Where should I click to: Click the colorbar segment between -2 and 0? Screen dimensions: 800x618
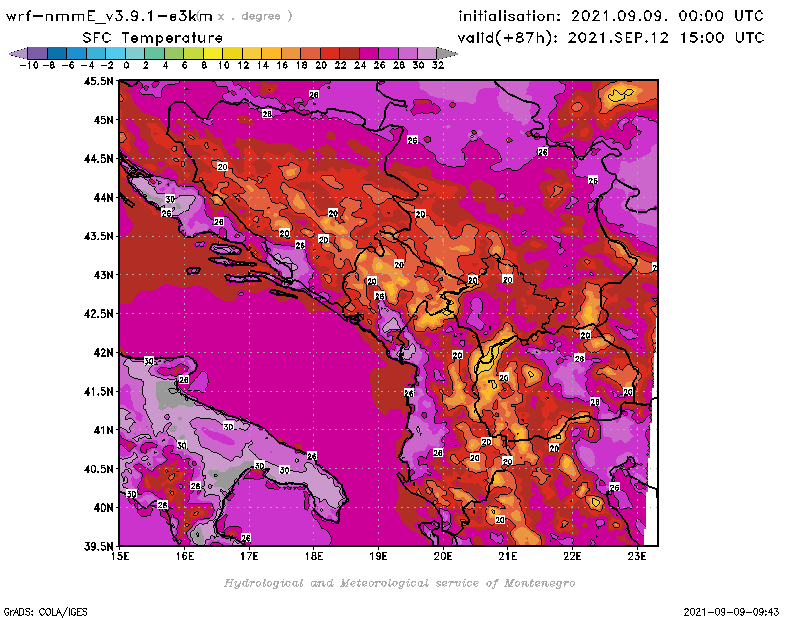click(x=115, y=53)
